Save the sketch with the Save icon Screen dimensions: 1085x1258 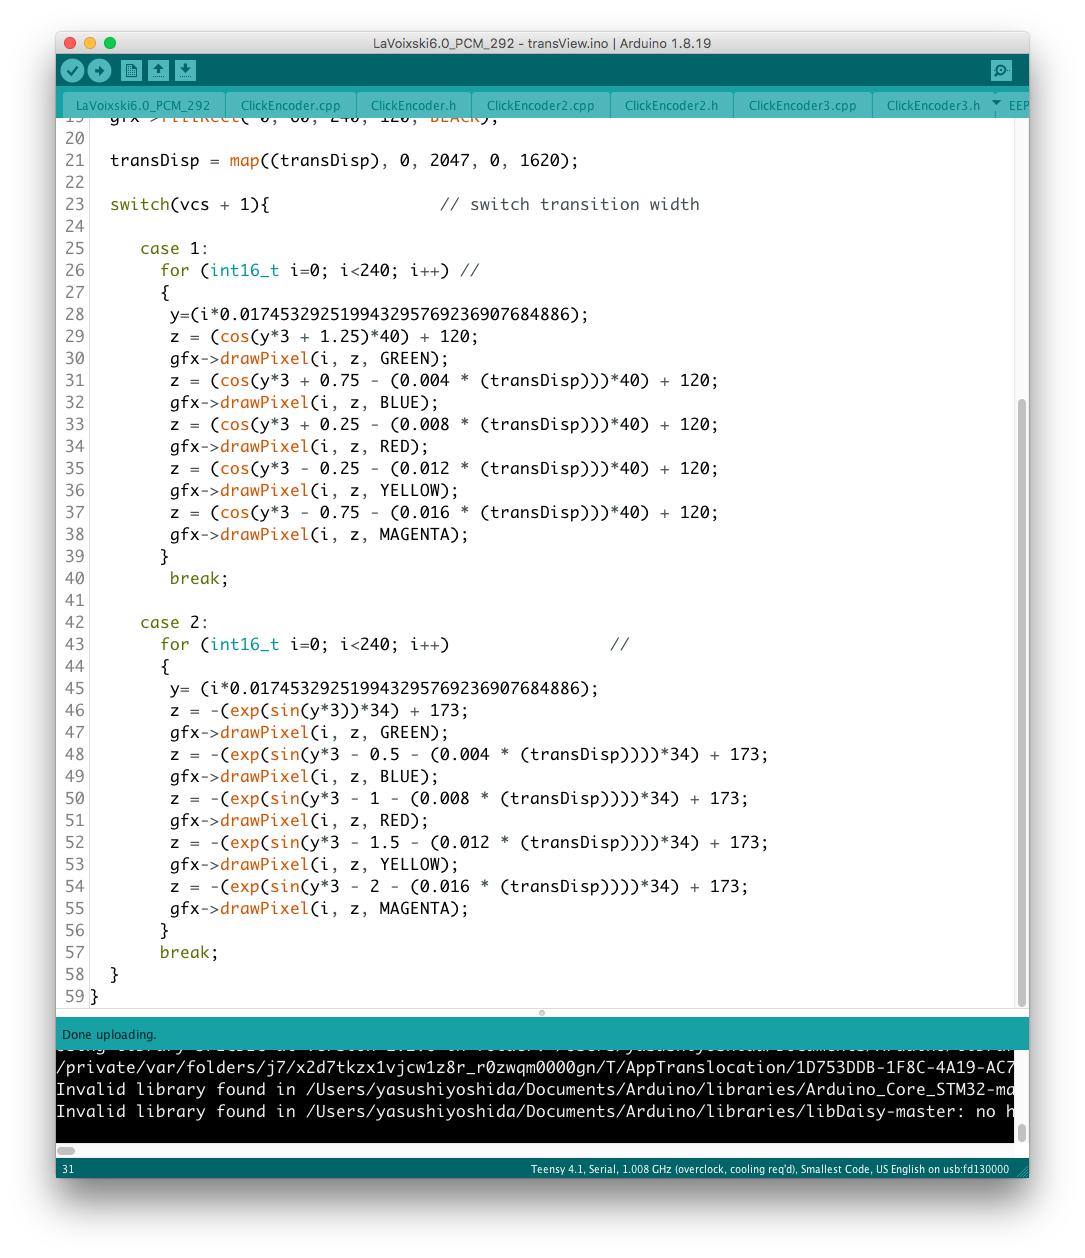[185, 70]
